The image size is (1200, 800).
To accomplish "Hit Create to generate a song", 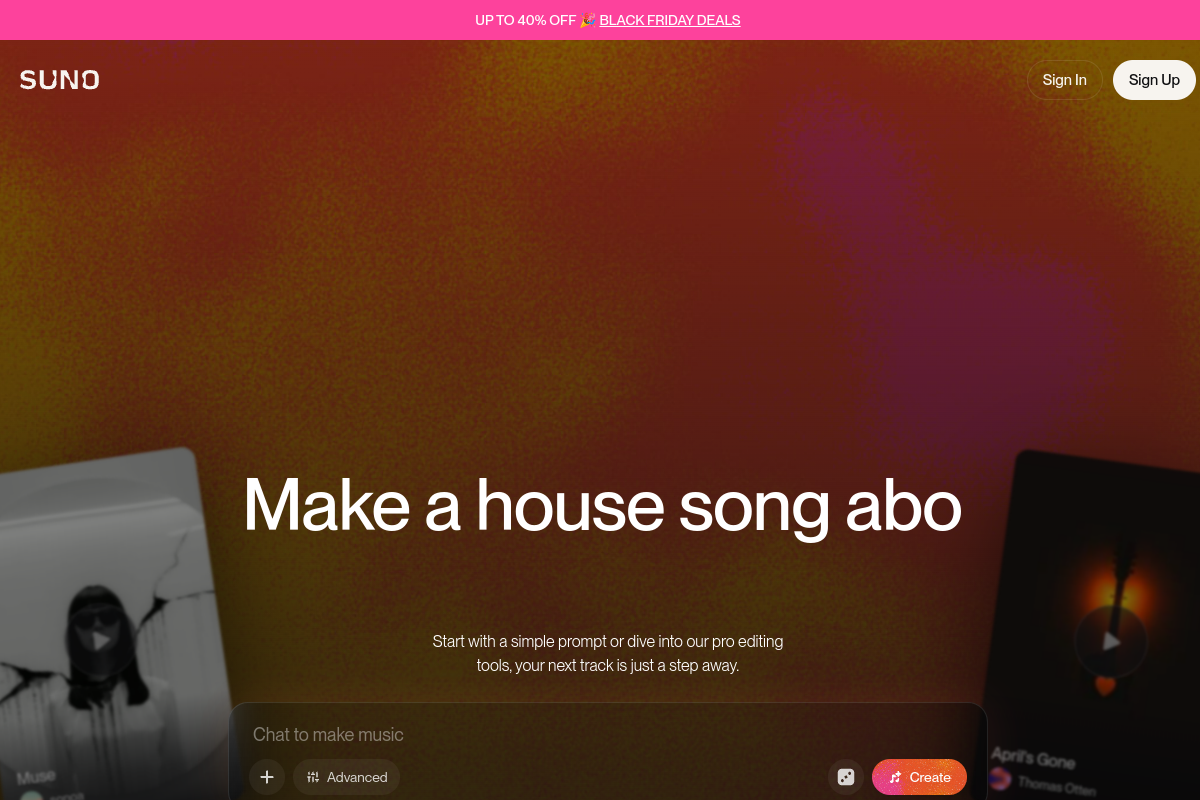I will pos(919,777).
